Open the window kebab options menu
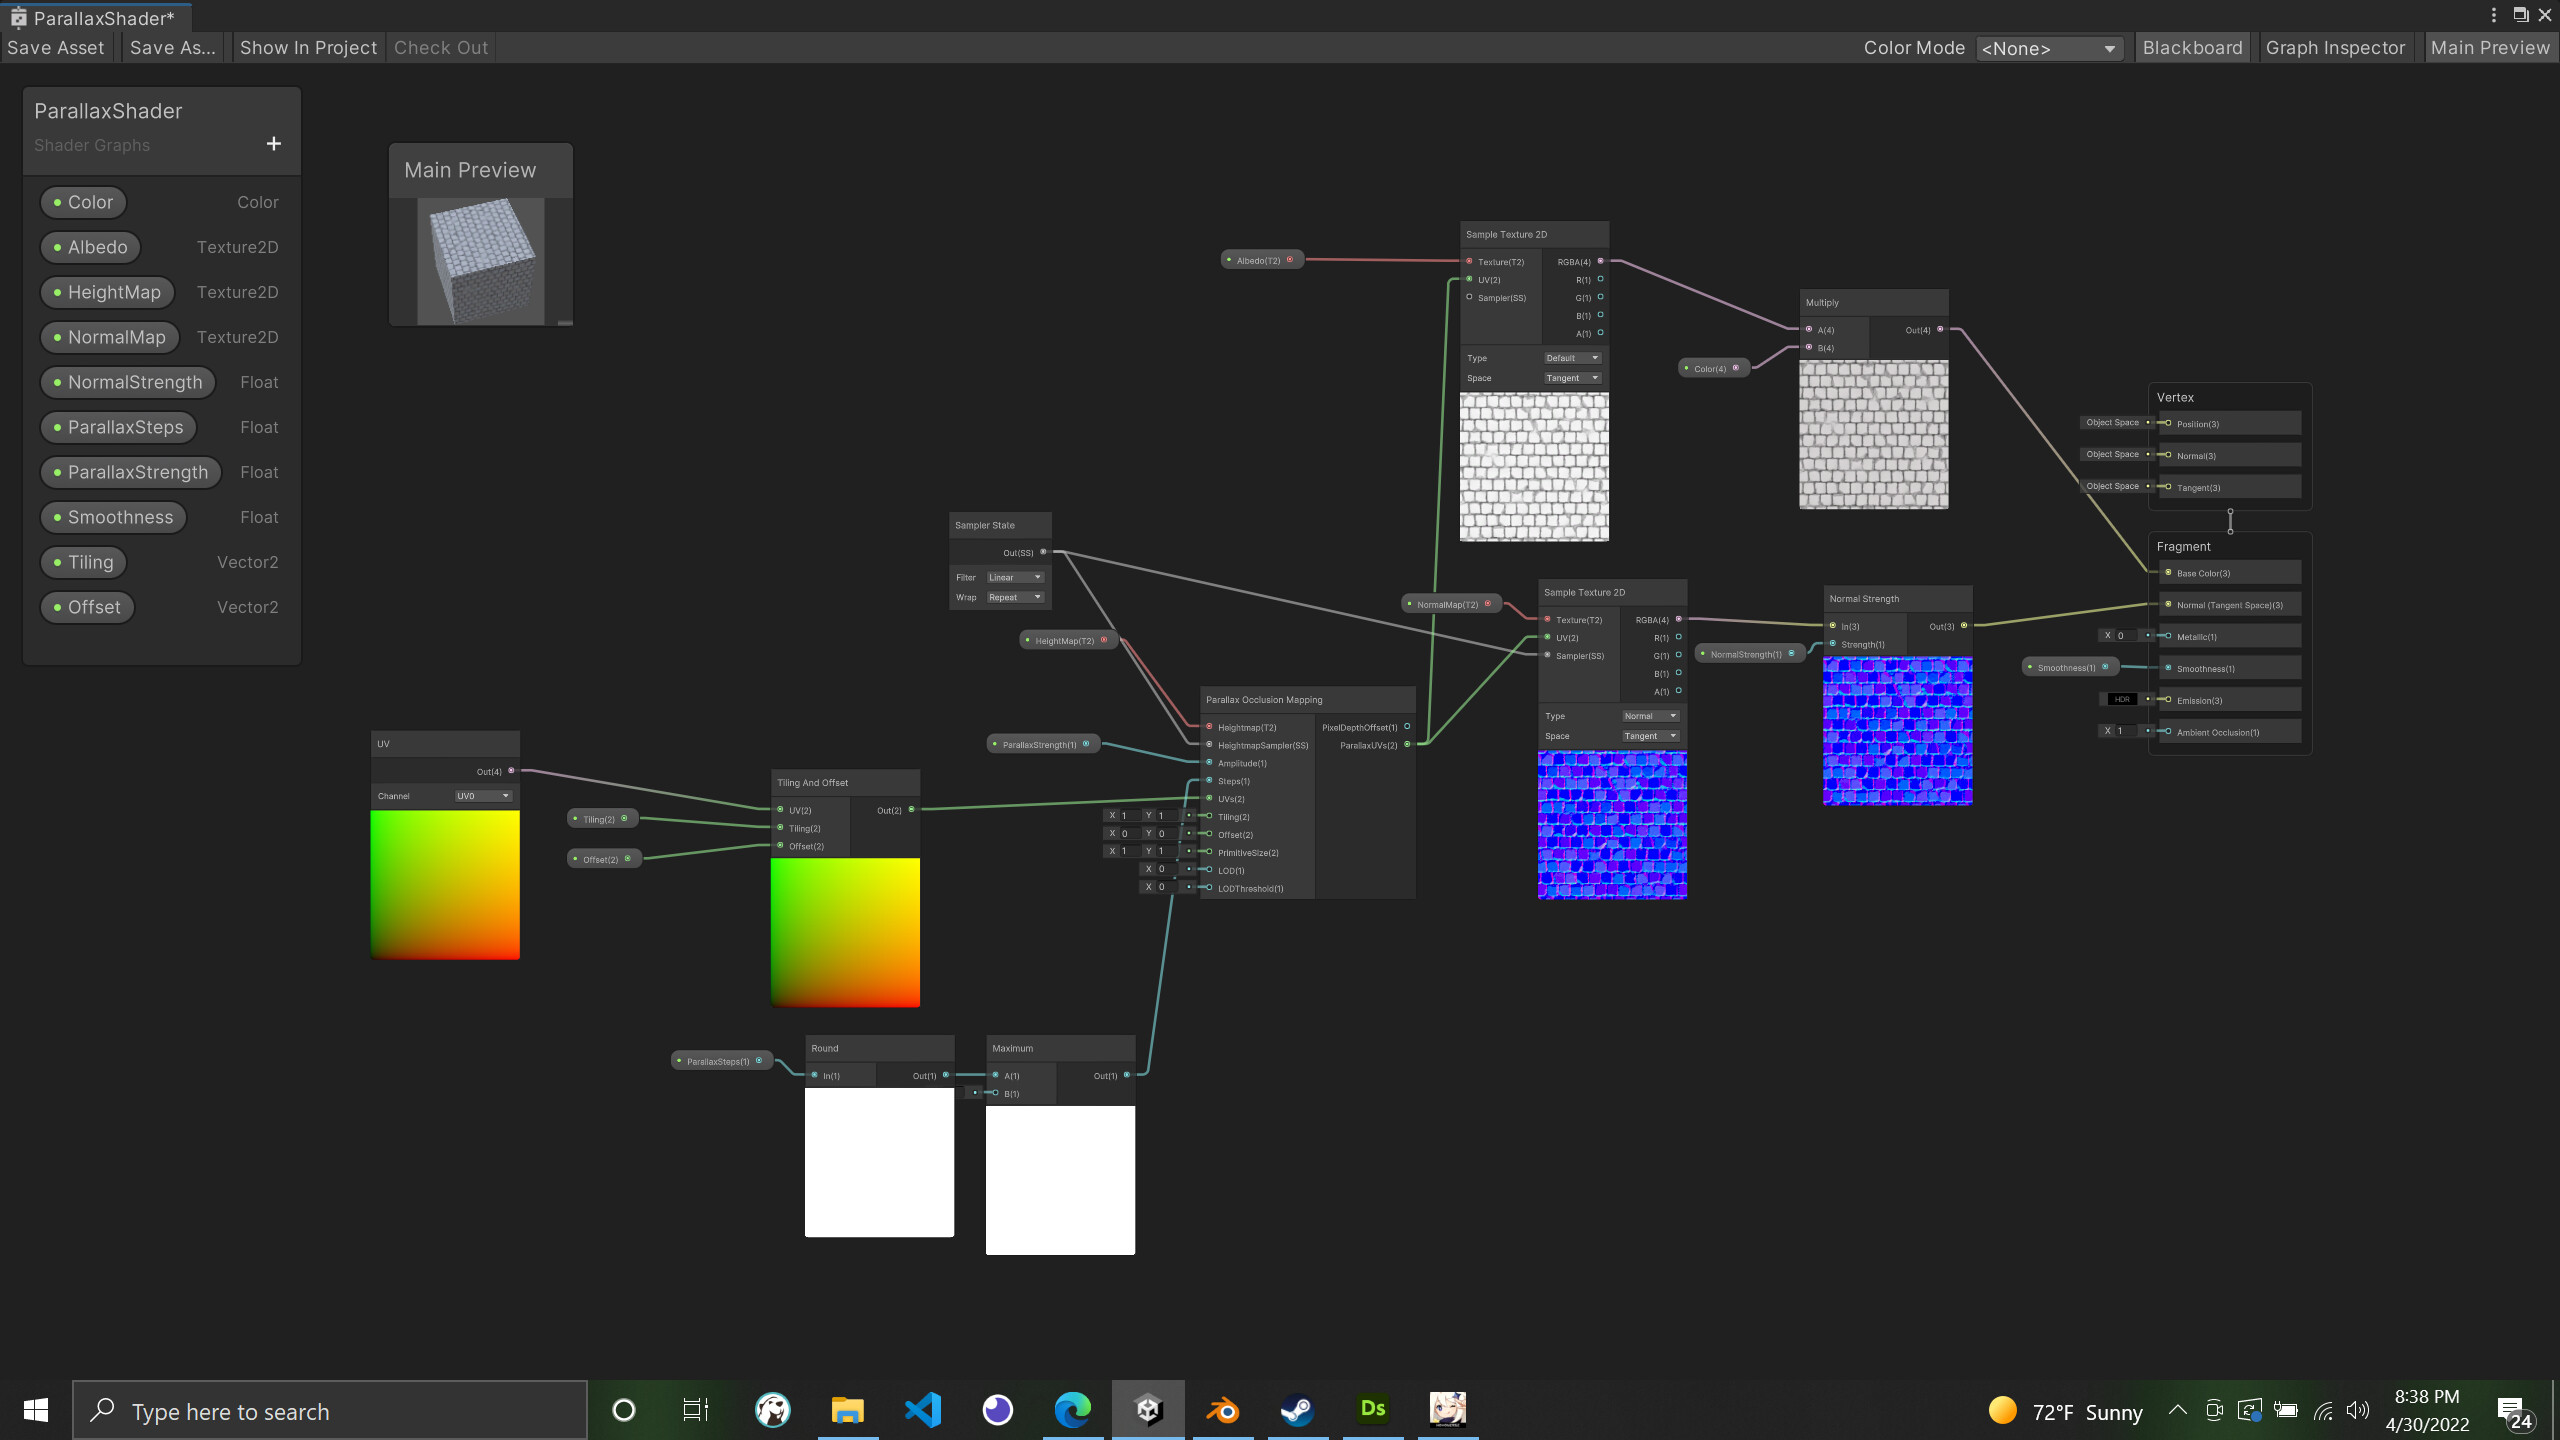The image size is (2560, 1440). click(2493, 15)
